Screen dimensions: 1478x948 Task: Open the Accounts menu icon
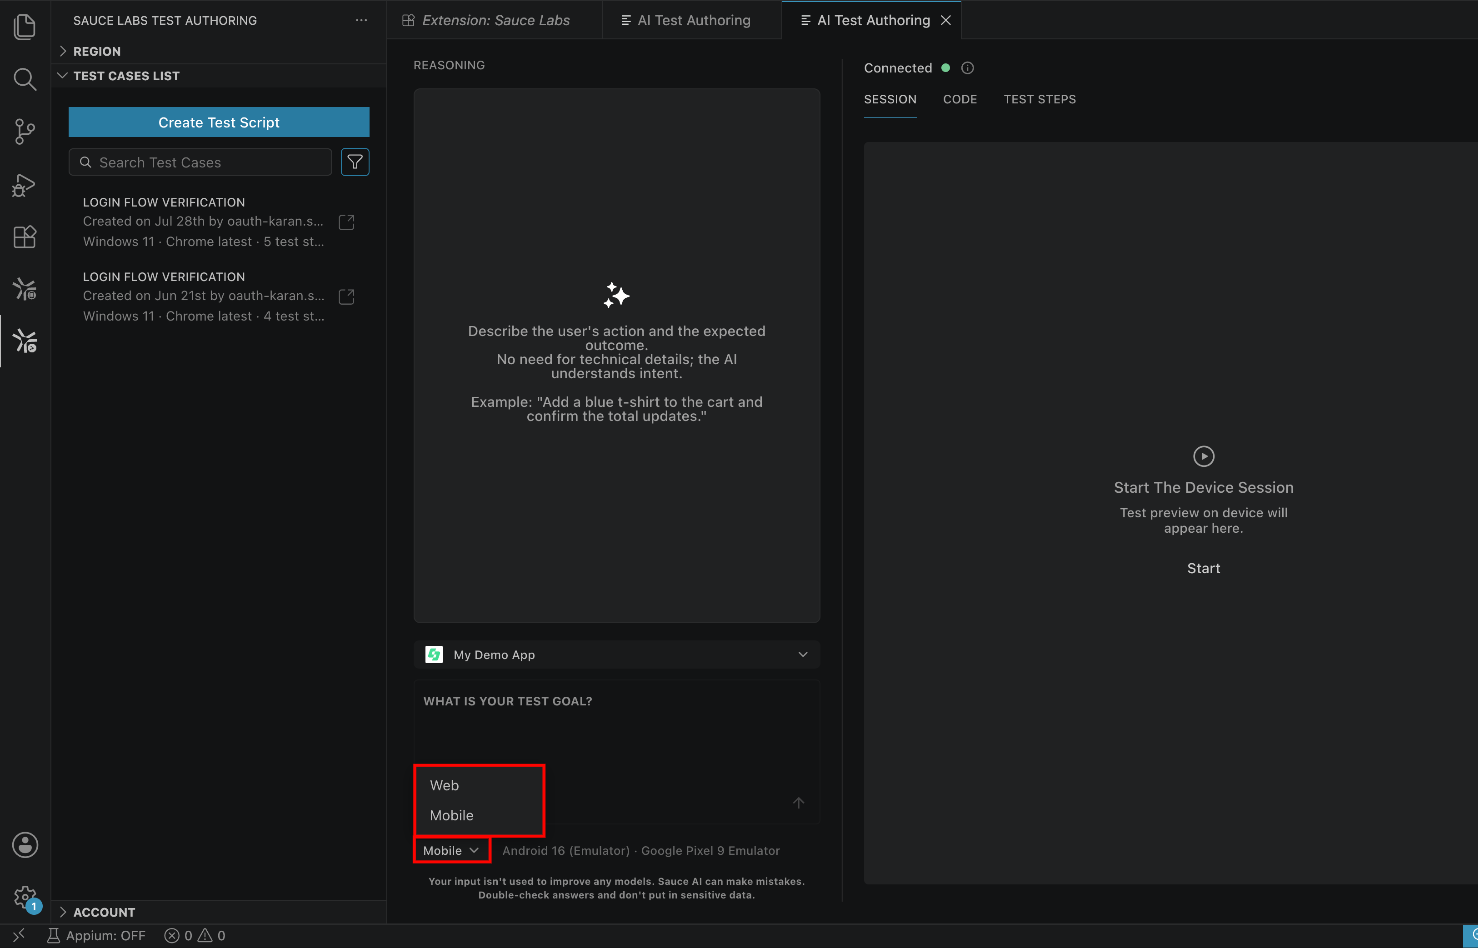(25, 845)
